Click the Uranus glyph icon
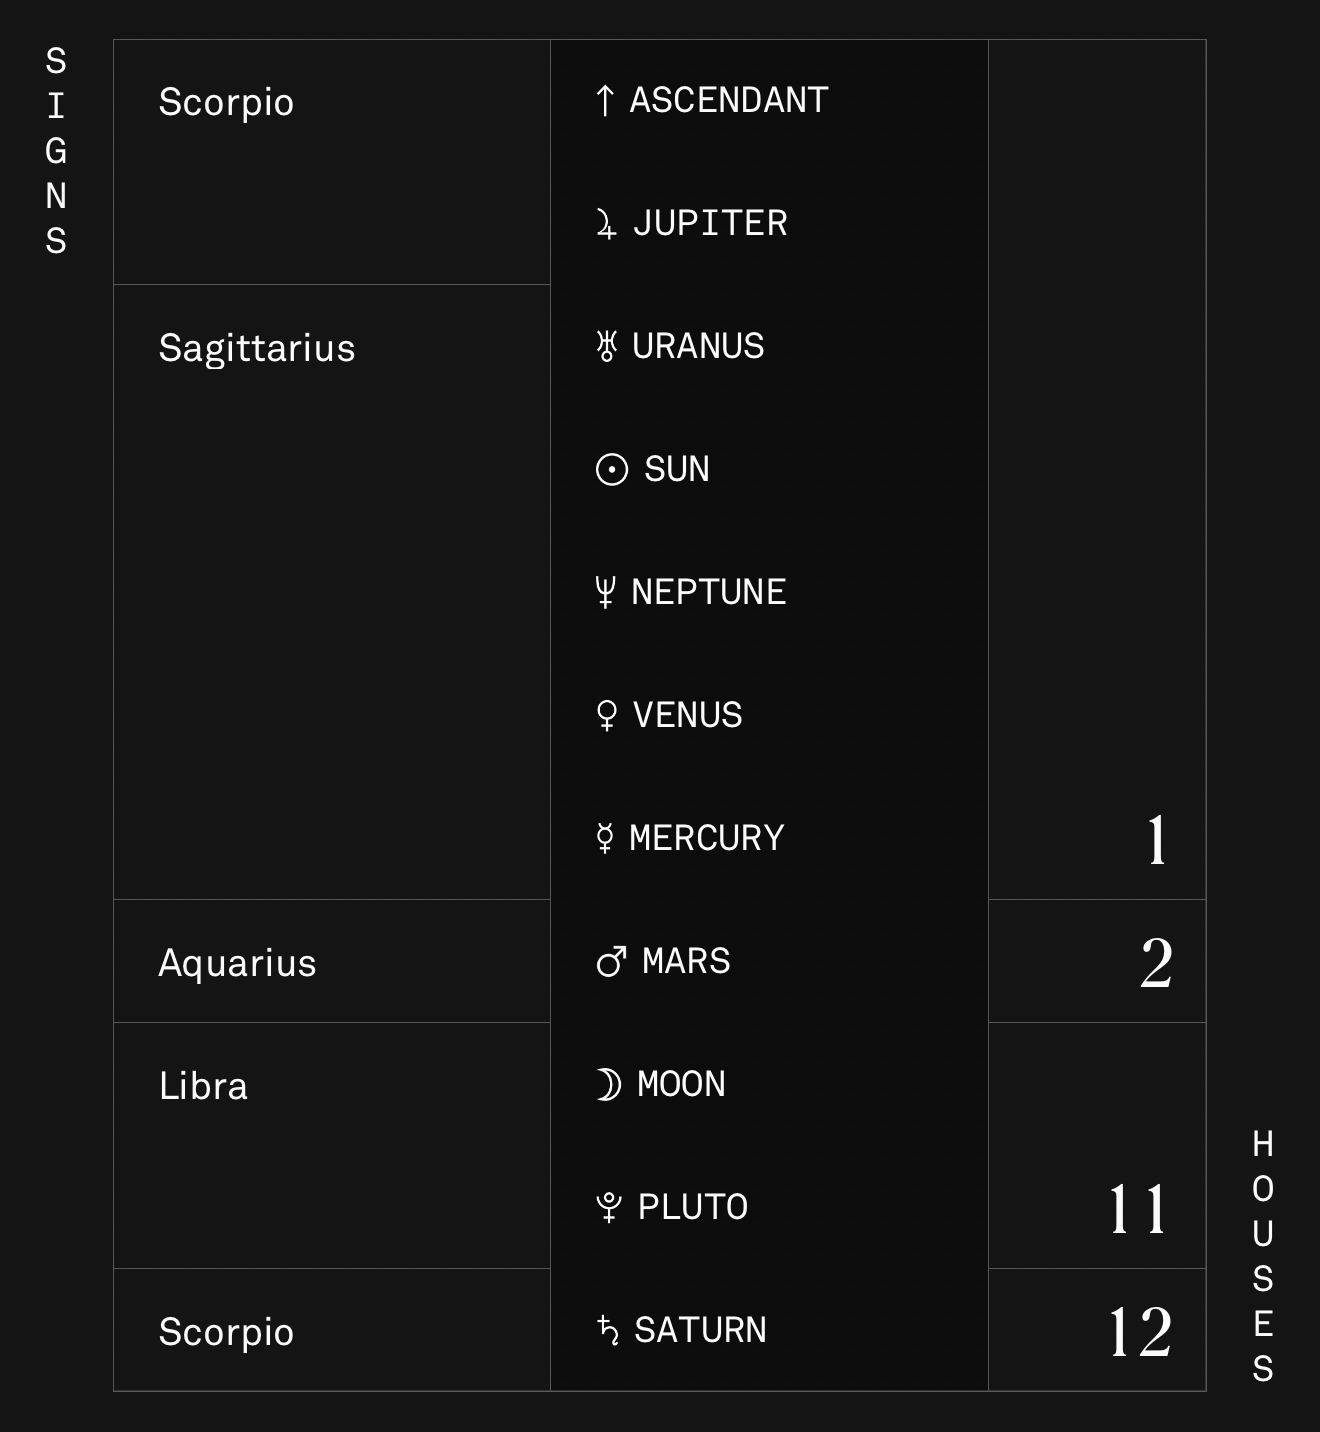This screenshot has width=1320, height=1432. [606, 346]
